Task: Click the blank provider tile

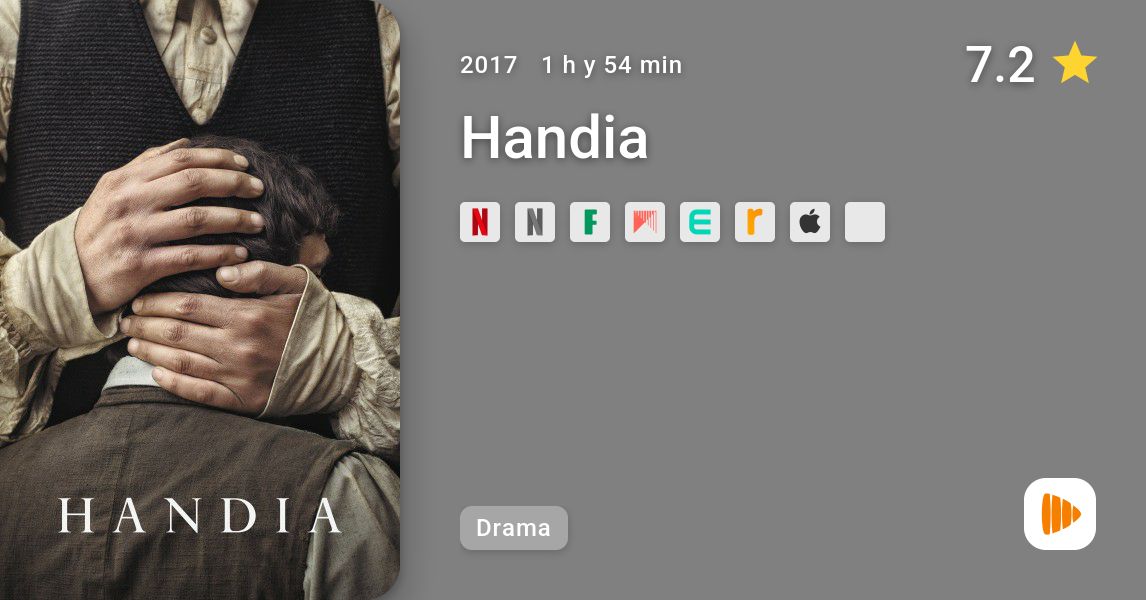Action: click(x=865, y=222)
